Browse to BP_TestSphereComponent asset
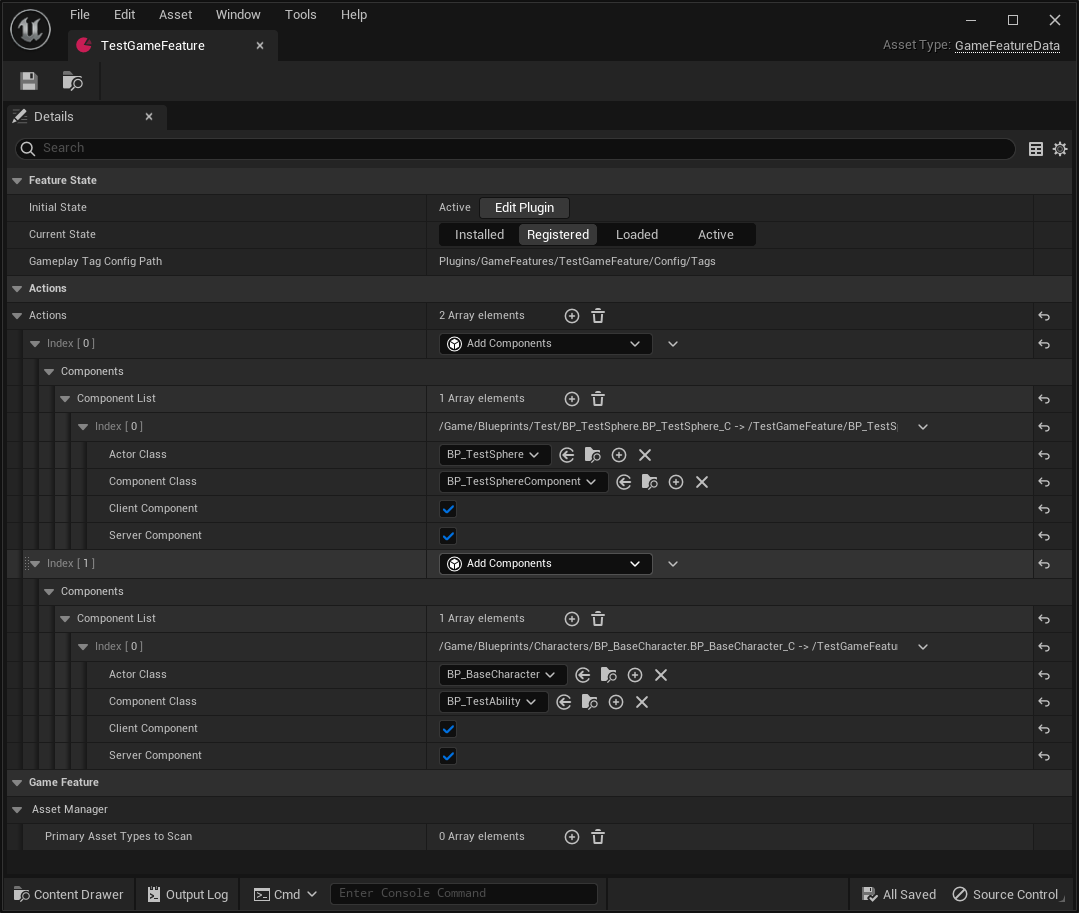The width and height of the screenshot is (1079, 913). 650,482
